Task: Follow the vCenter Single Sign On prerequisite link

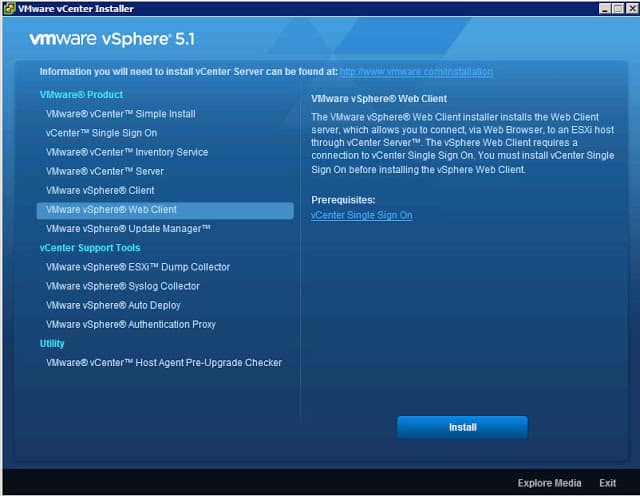Action: [362, 215]
